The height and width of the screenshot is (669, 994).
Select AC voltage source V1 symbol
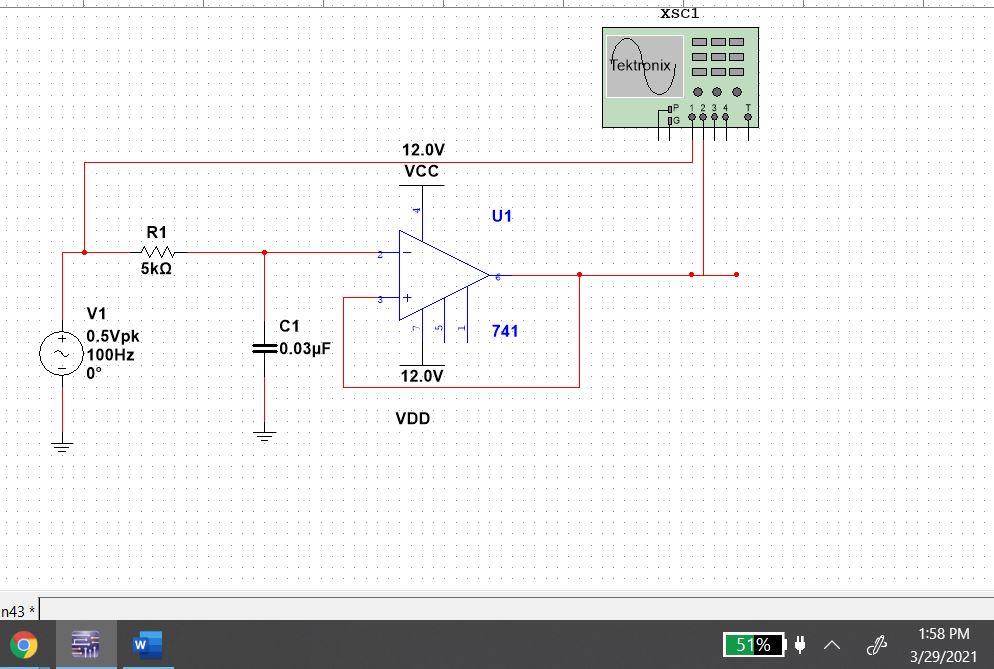point(61,353)
